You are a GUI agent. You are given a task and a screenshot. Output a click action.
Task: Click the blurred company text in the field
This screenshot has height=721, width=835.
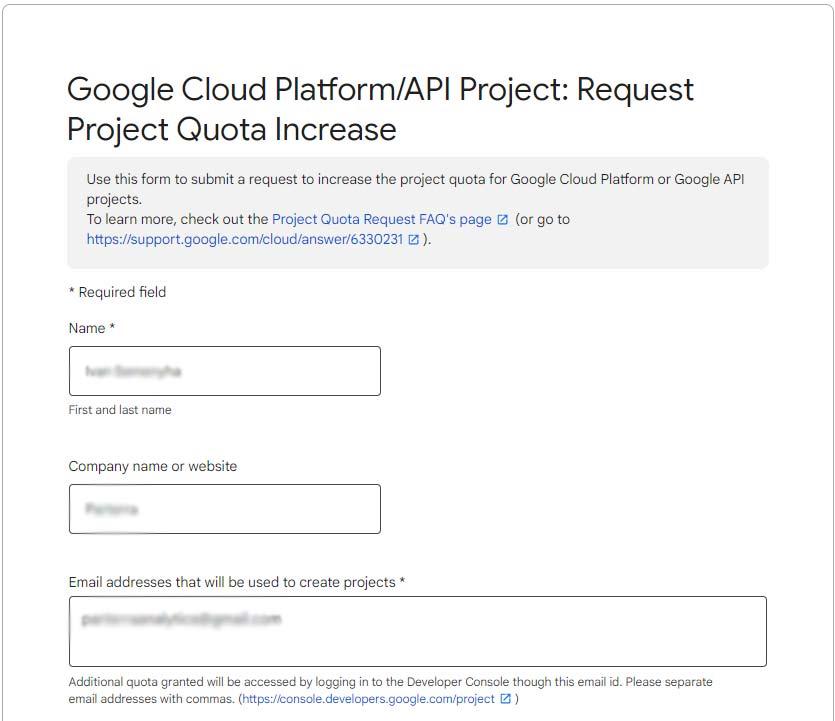point(111,509)
